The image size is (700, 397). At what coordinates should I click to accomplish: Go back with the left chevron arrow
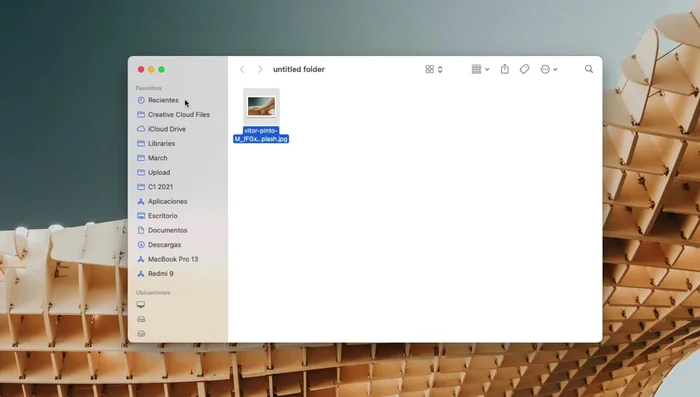click(242, 69)
